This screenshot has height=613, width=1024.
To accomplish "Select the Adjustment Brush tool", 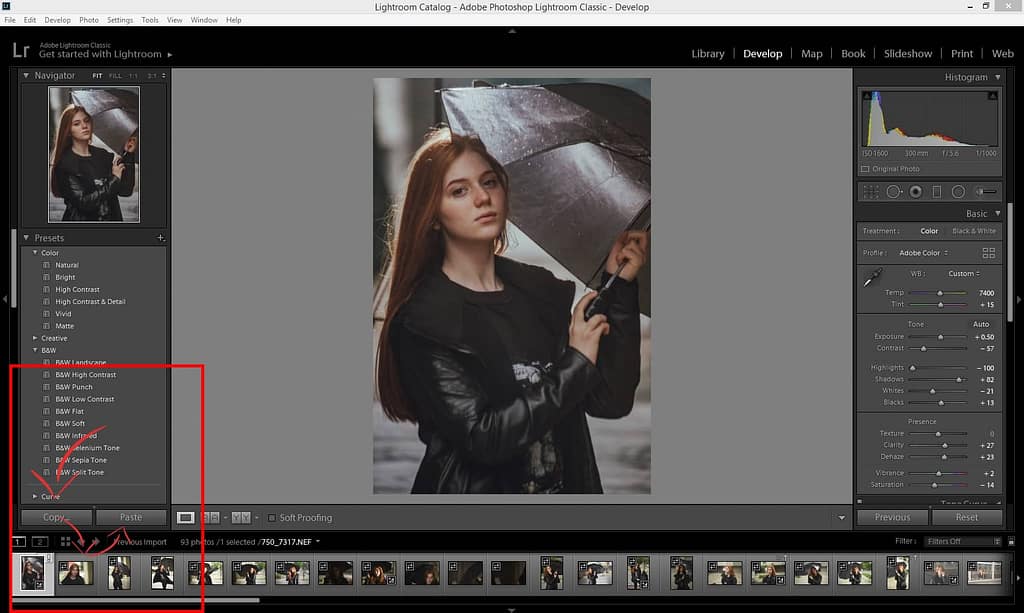I will [985, 192].
